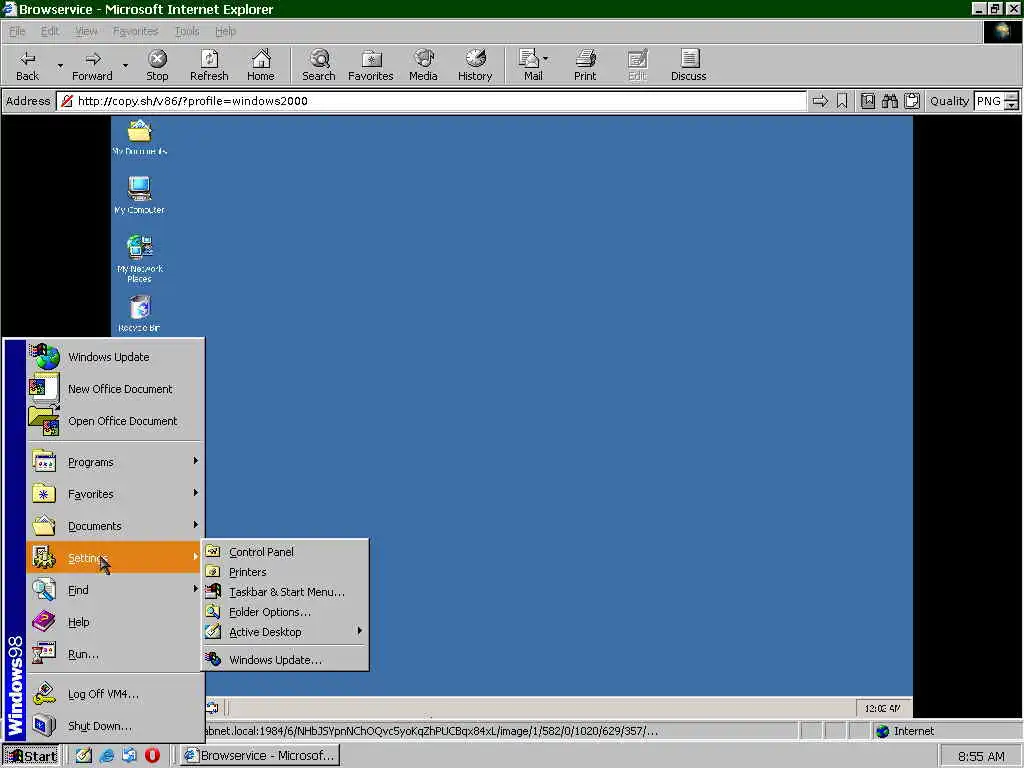Select My Computer desktop icon

[139, 195]
